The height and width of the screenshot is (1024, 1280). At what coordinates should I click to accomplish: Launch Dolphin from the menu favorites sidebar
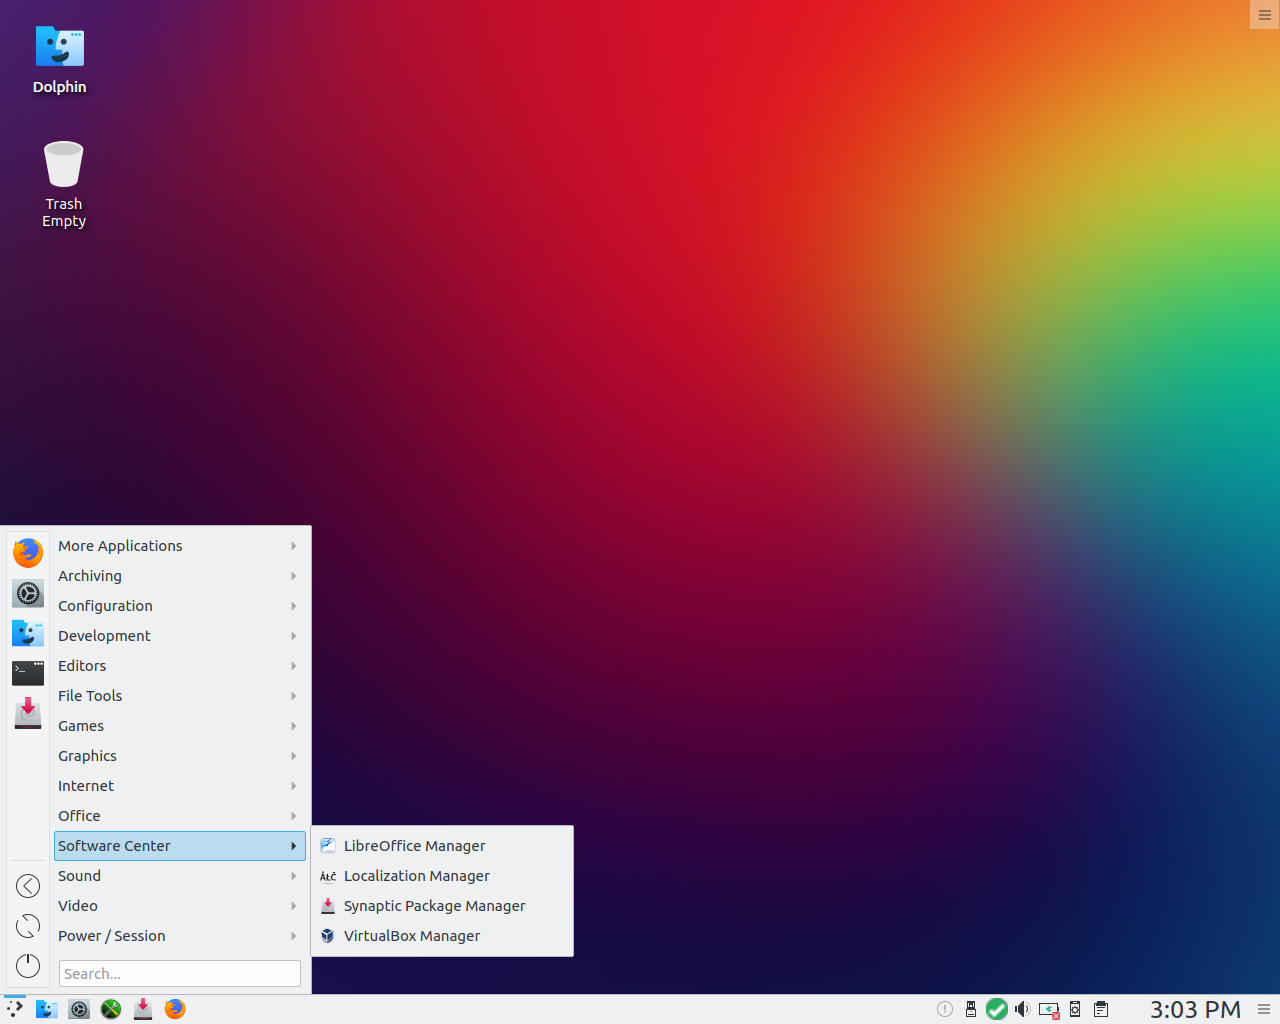click(28, 633)
